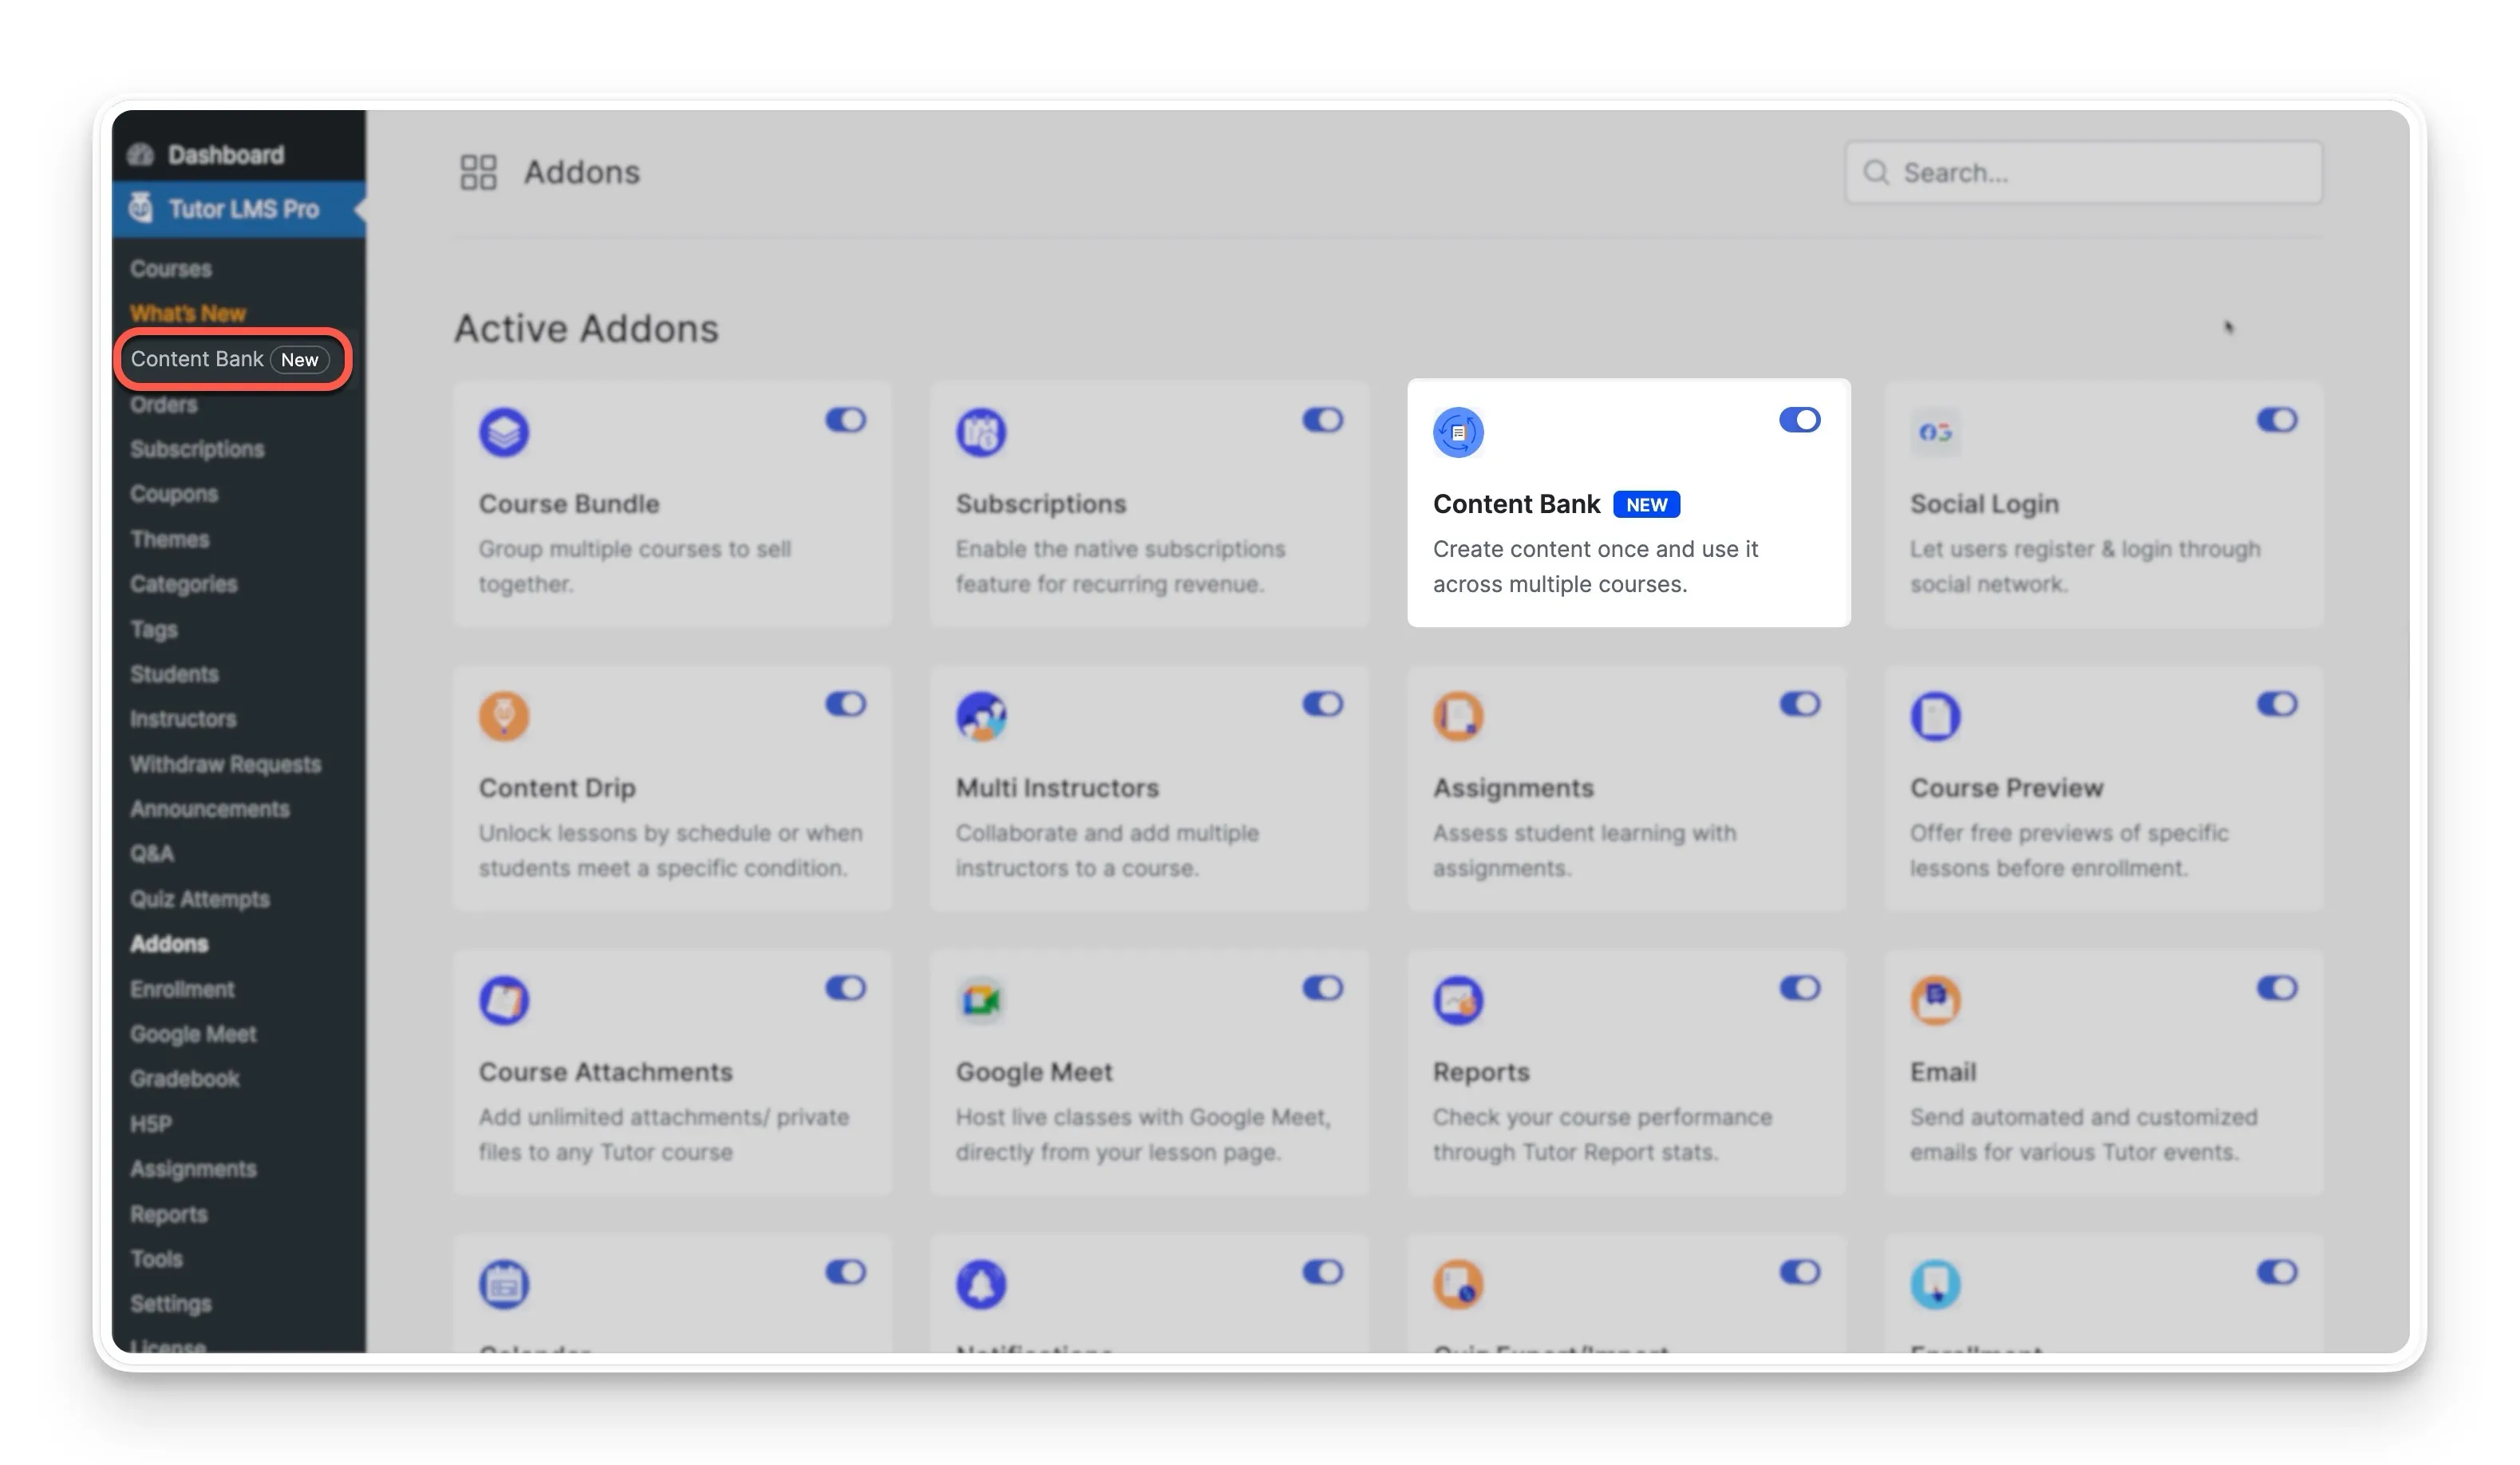The image size is (2520, 1465).
Task: Click the Course Attachments addon icon
Action: pyautogui.click(x=503, y=1000)
